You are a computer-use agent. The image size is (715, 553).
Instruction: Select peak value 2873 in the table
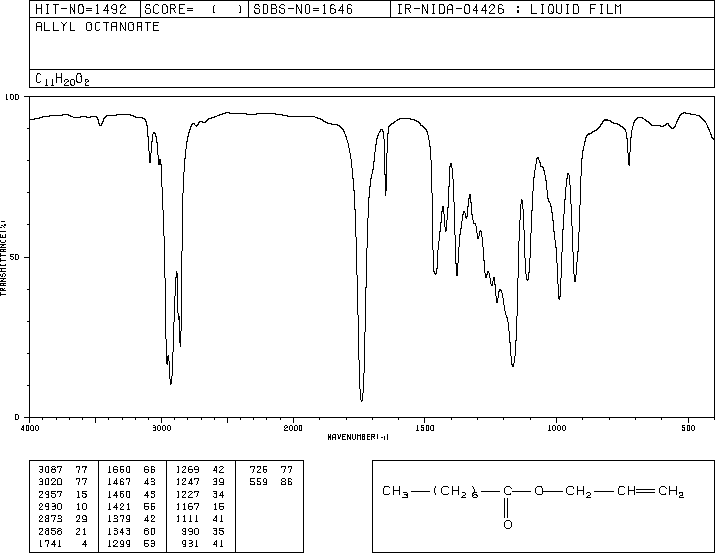pyautogui.click(x=50, y=519)
